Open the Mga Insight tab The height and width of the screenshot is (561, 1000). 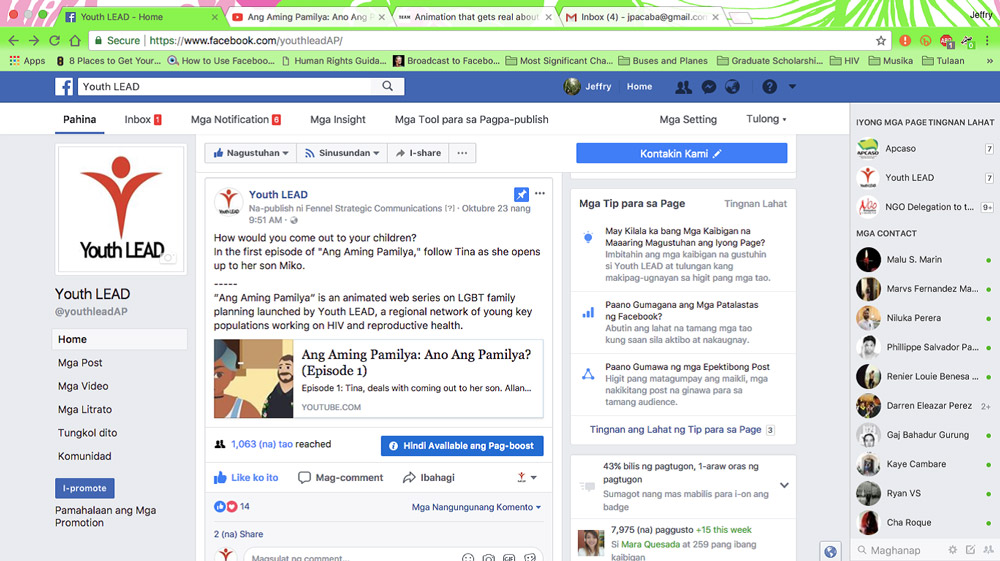[337, 119]
